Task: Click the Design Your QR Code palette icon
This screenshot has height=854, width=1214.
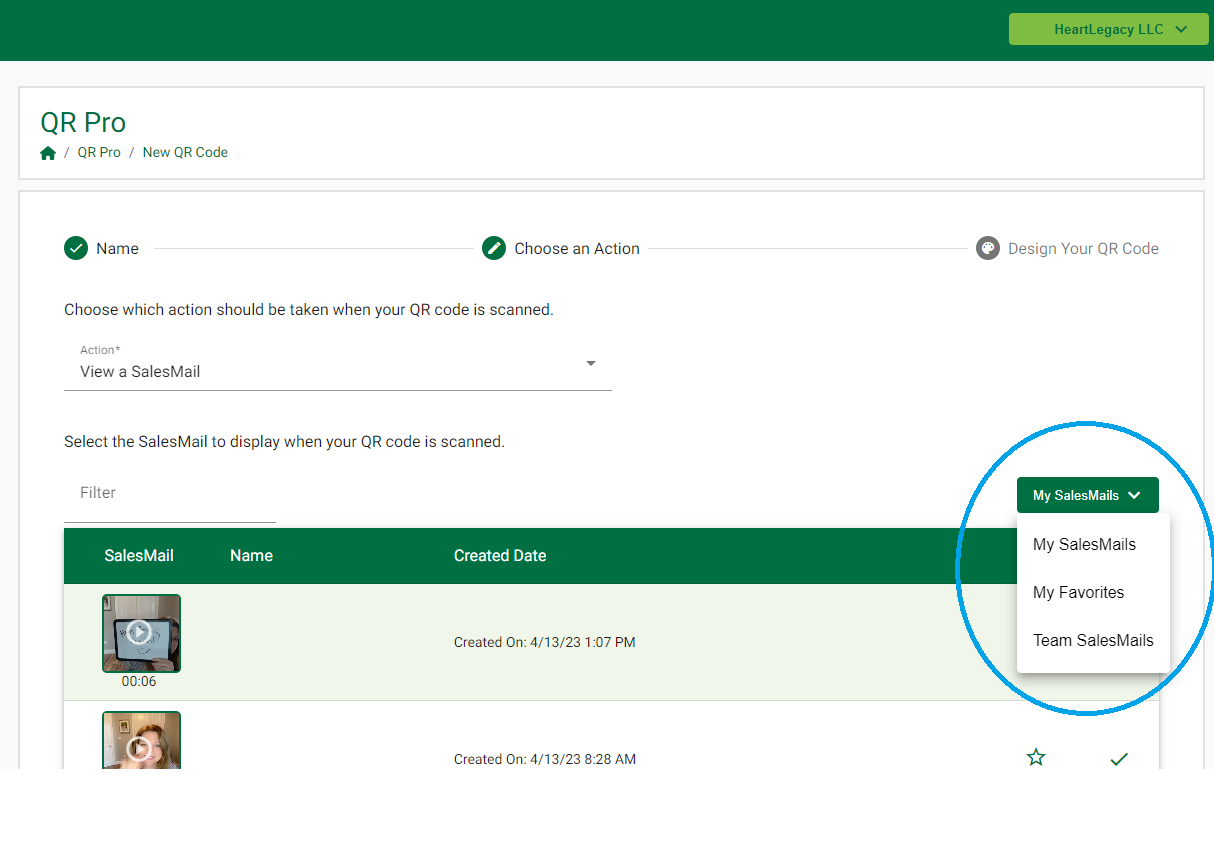Action: pyautogui.click(x=987, y=248)
